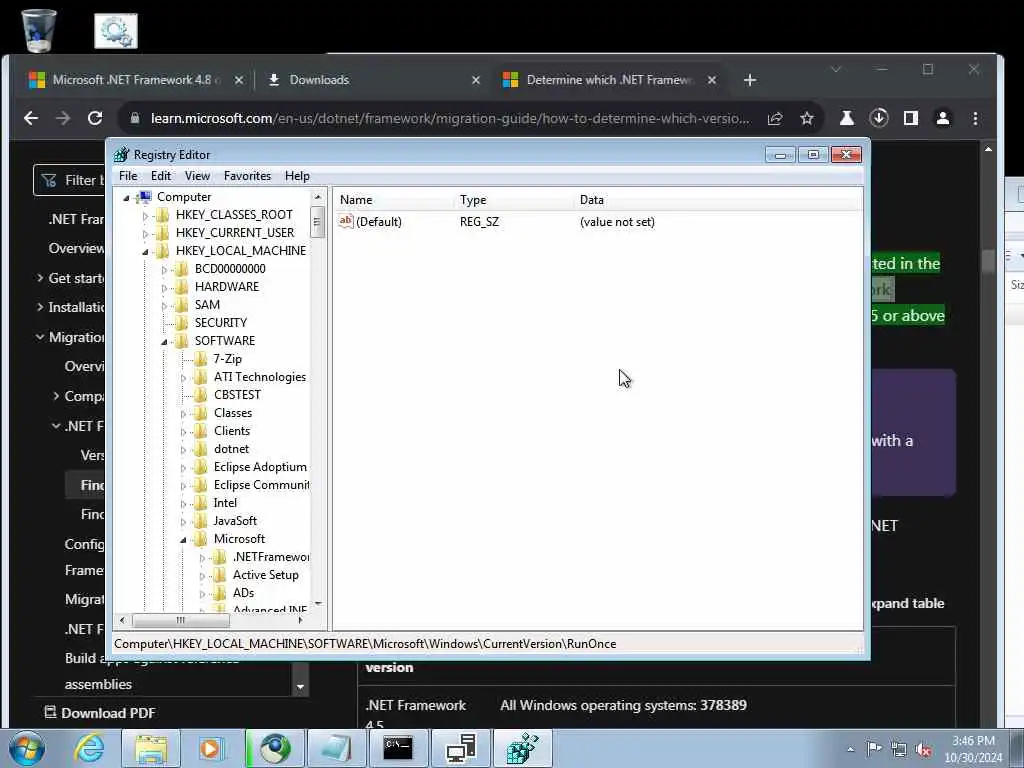Open Windows Media Player from the taskbar
Screen dimensions: 1024x768
pos(211,748)
